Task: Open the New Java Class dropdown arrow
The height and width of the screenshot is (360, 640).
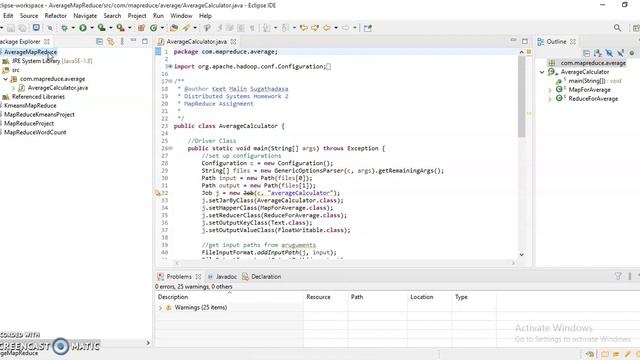Action: coord(162,28)
